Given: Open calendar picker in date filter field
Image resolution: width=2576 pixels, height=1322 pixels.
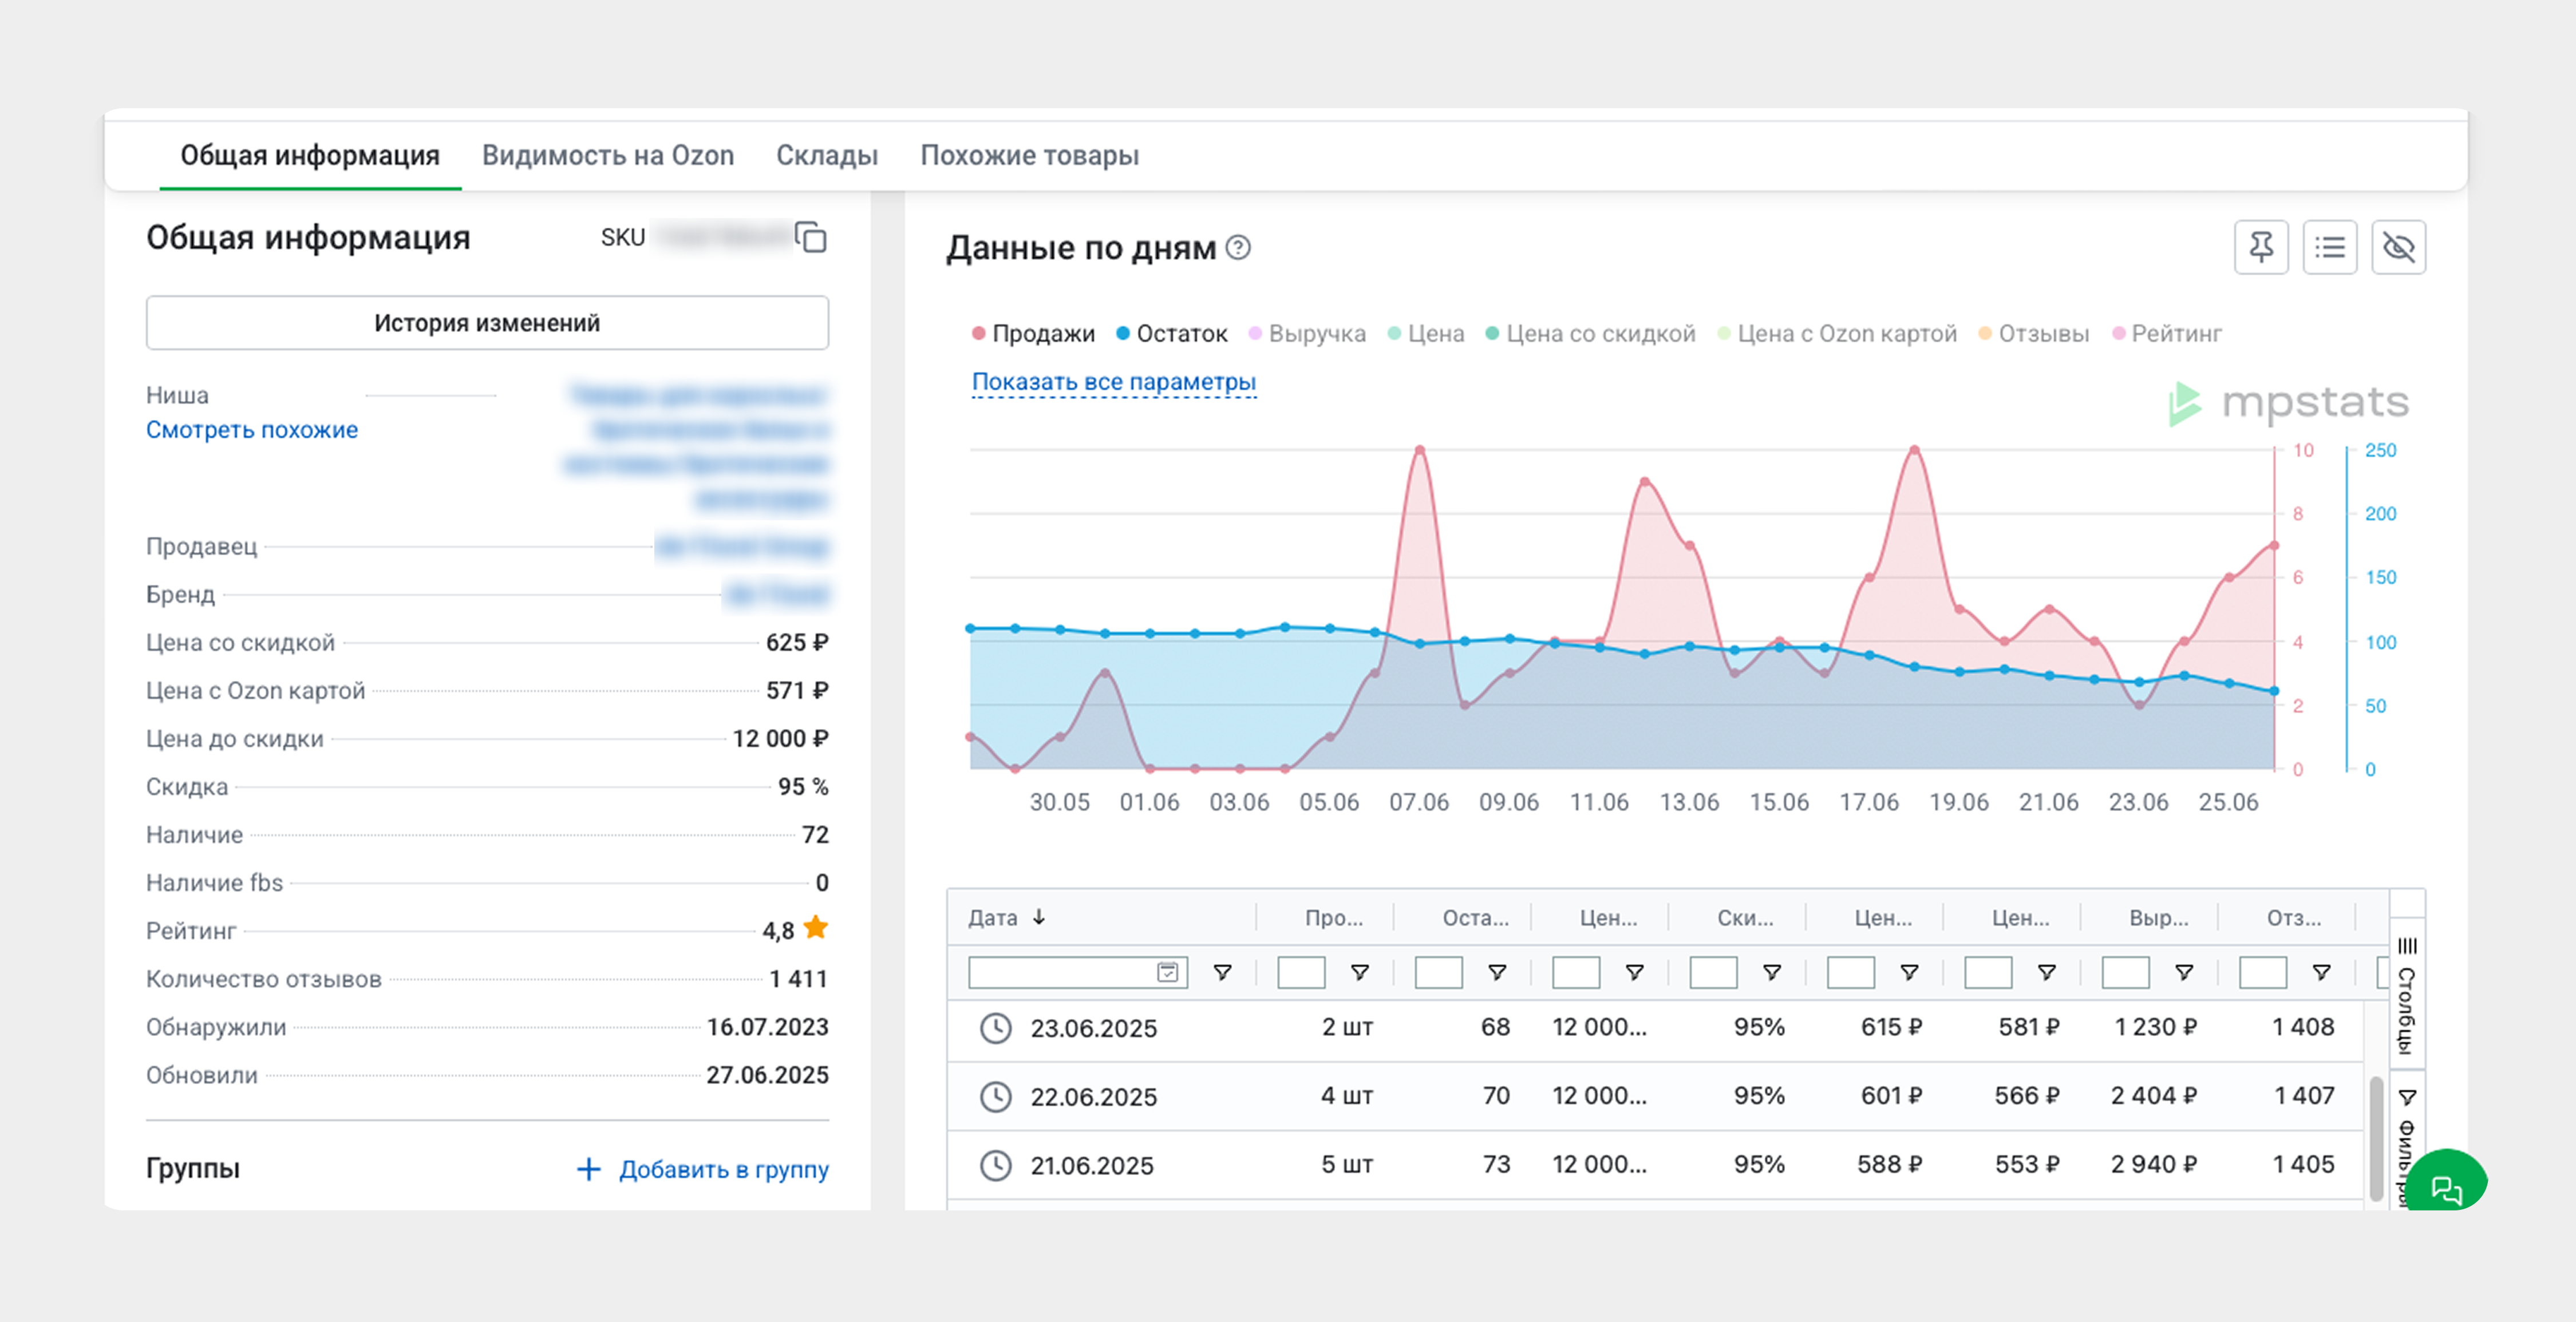Looking at the screenshot, I should pos(1167,972).
